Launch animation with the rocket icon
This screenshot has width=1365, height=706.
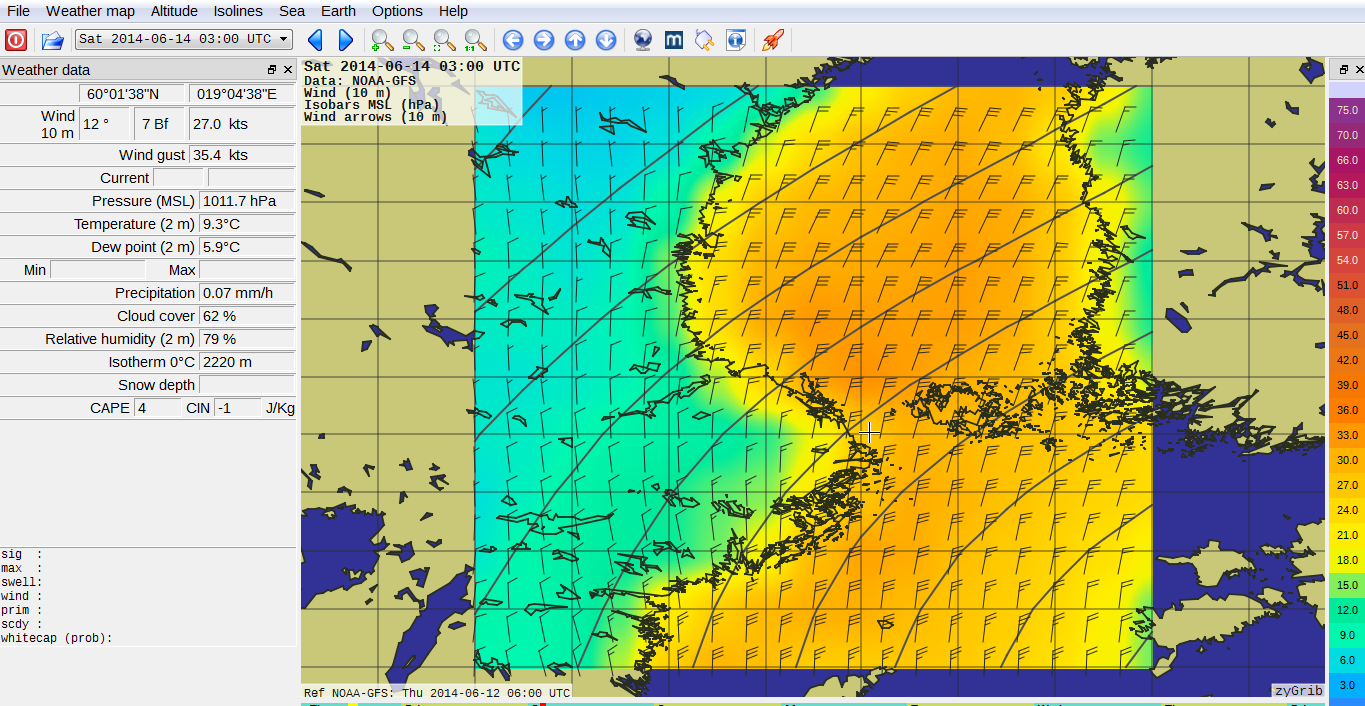(x=772, y=40)
